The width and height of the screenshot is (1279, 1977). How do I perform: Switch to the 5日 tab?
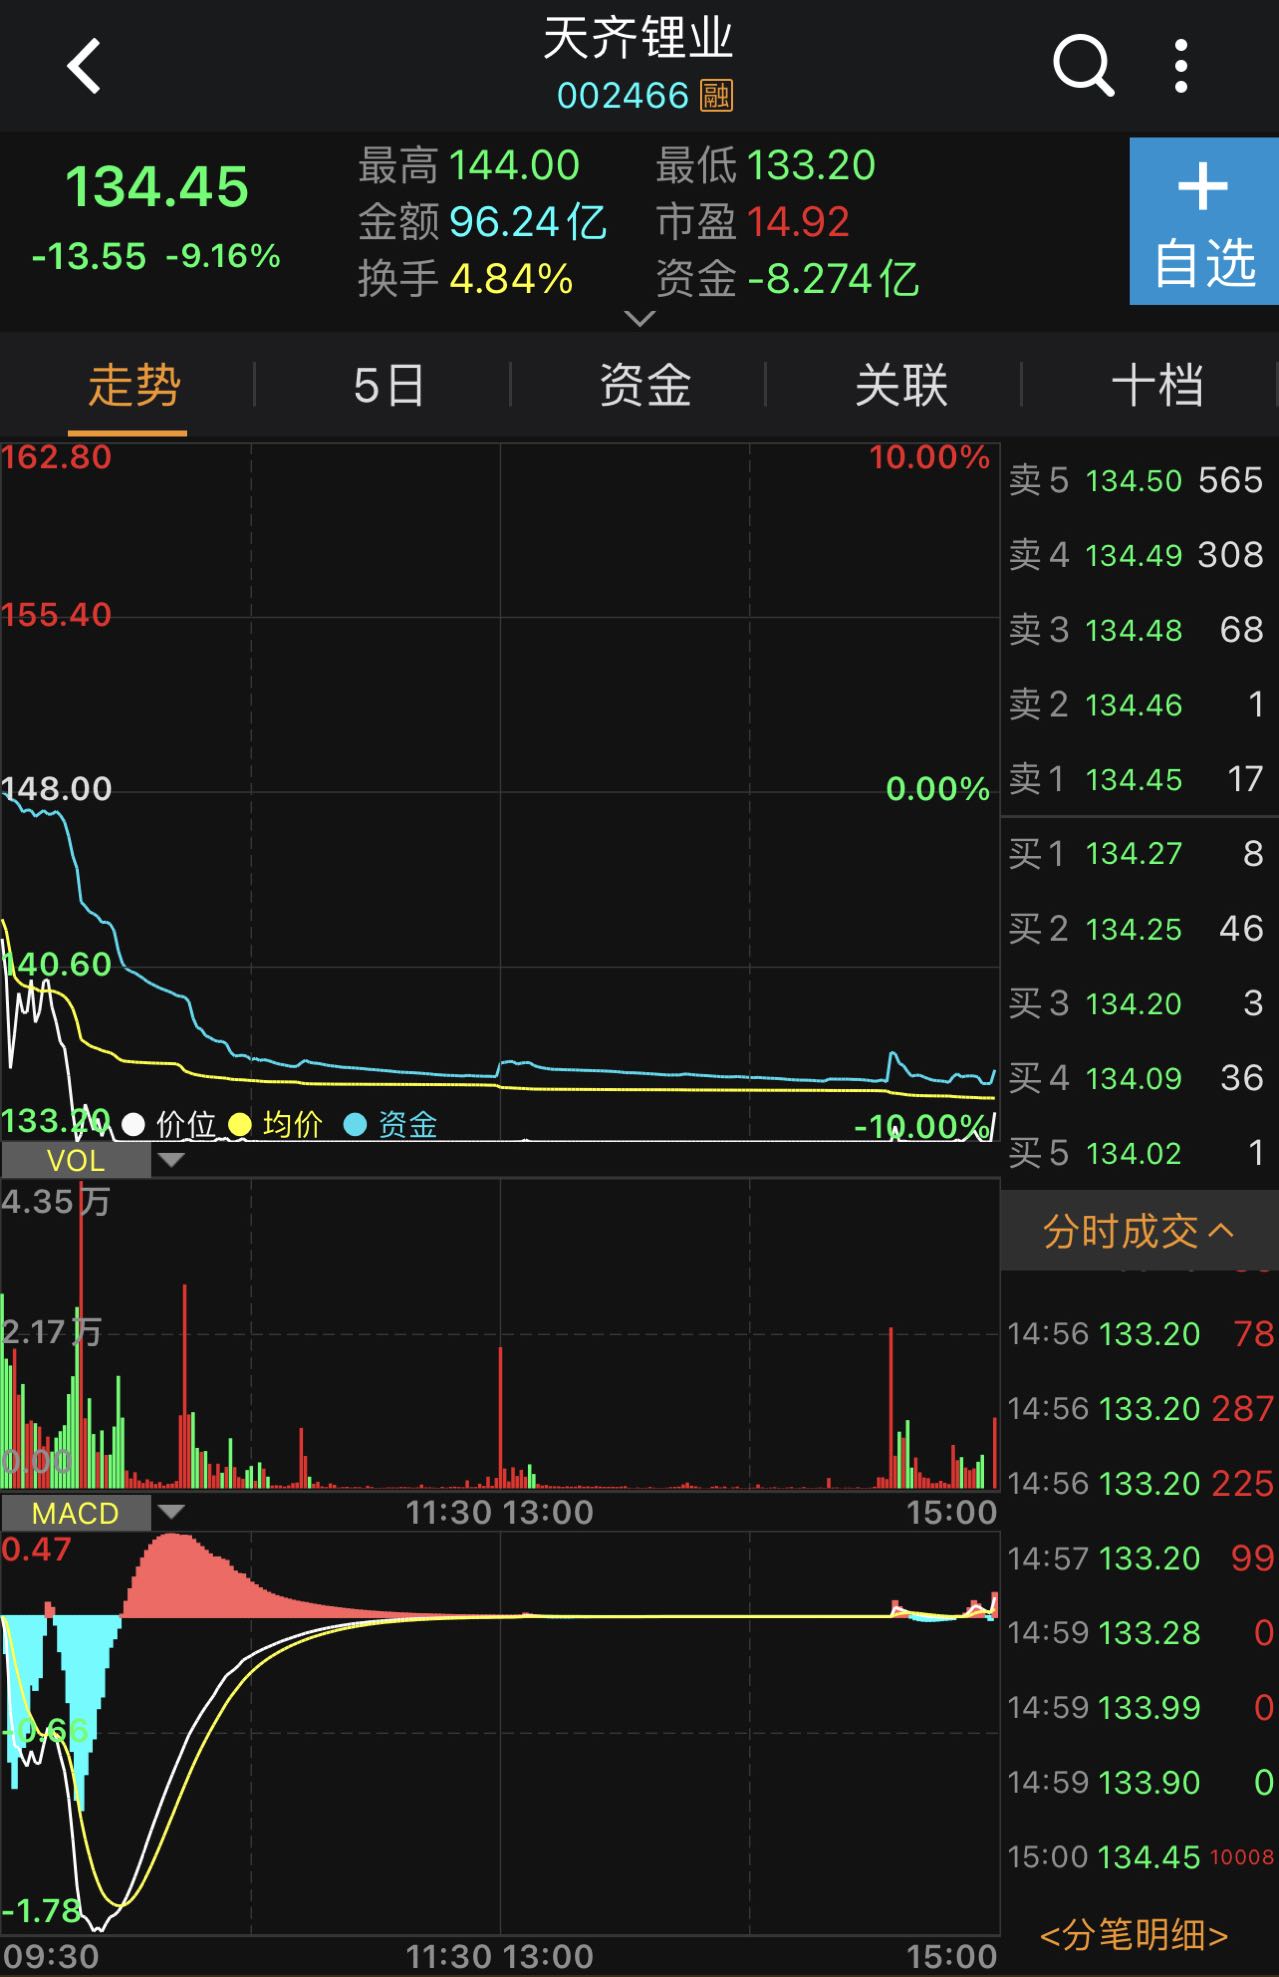pyautogui.click(x=388, y=386)
